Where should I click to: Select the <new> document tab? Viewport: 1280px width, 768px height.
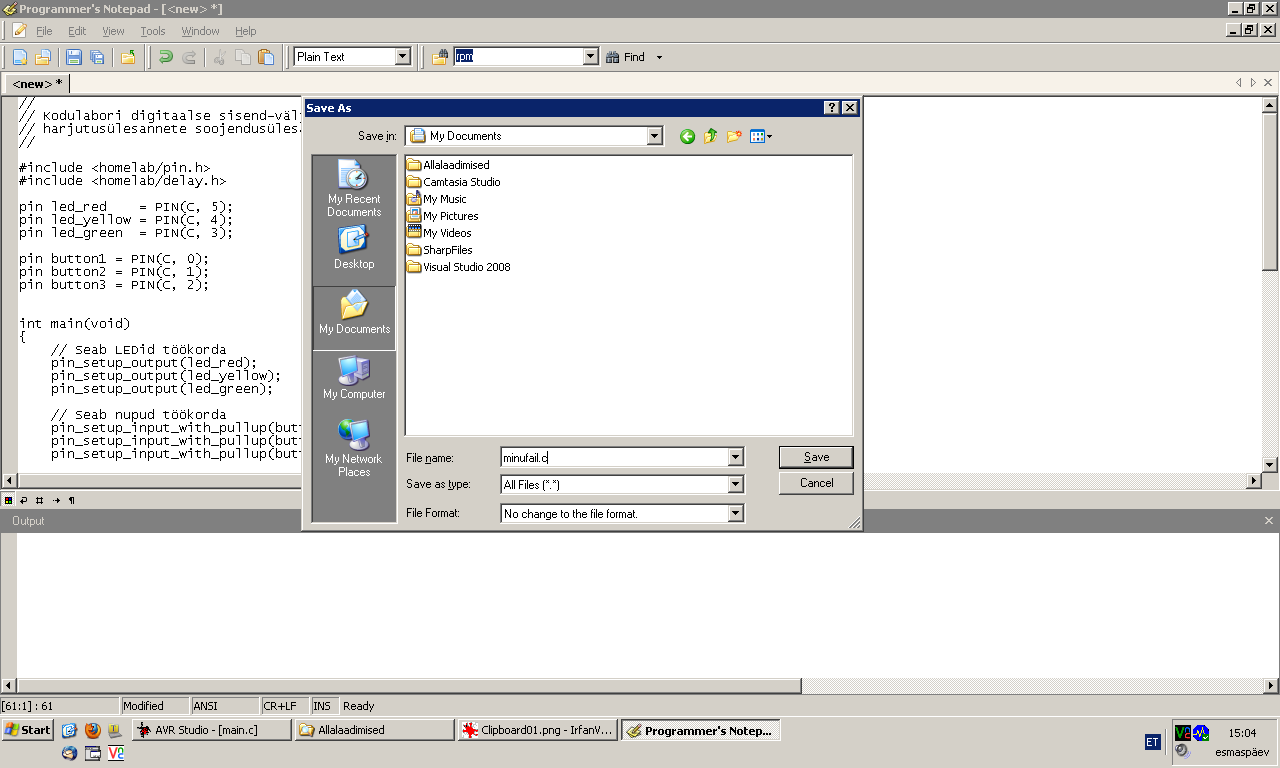(x=37, y=84)
